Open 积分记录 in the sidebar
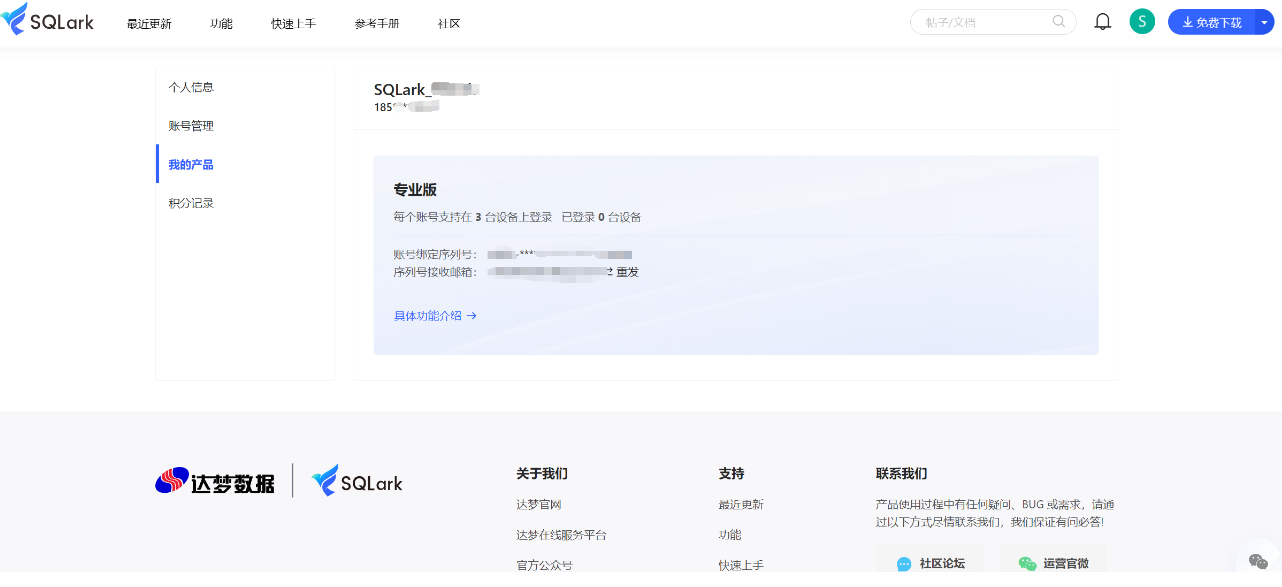 [191, 203]
